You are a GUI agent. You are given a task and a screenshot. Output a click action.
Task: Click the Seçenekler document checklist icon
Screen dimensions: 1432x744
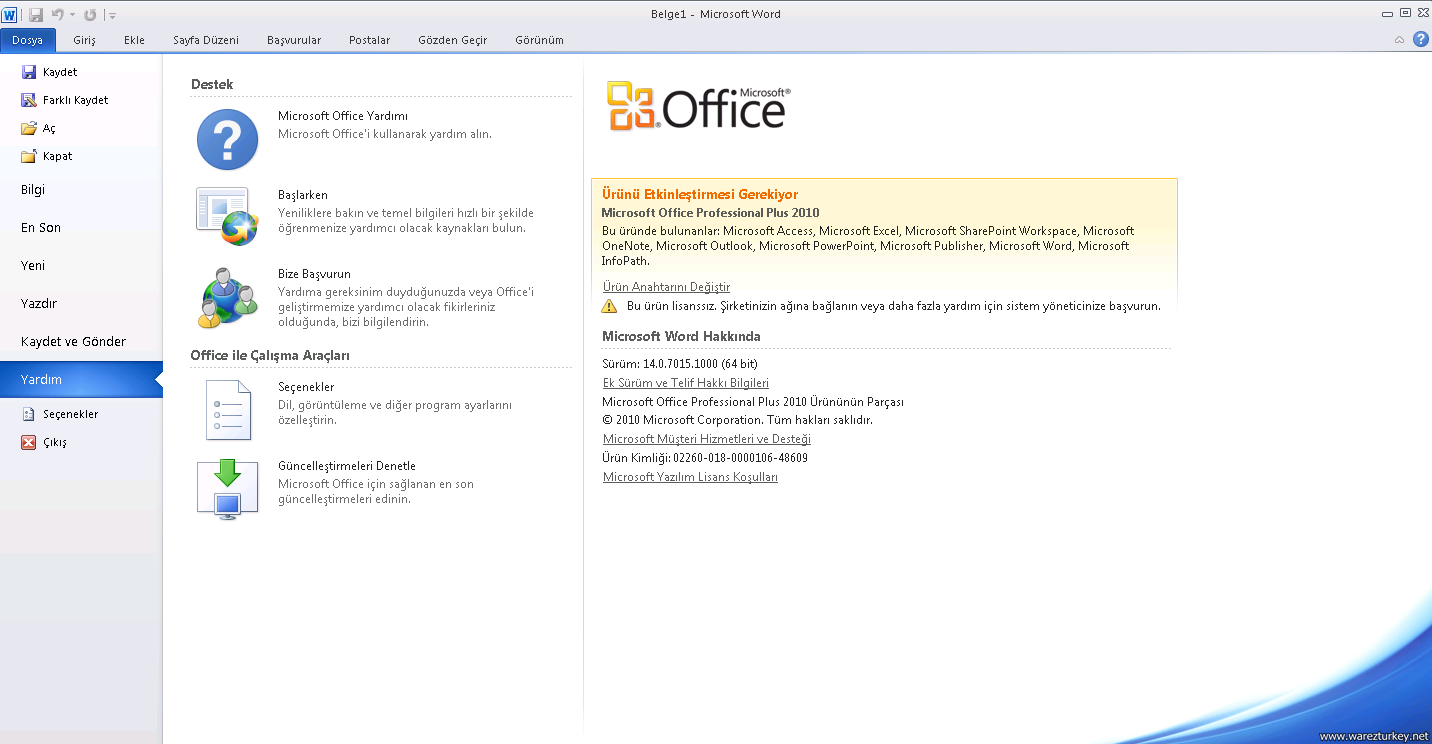click(228, 410)
